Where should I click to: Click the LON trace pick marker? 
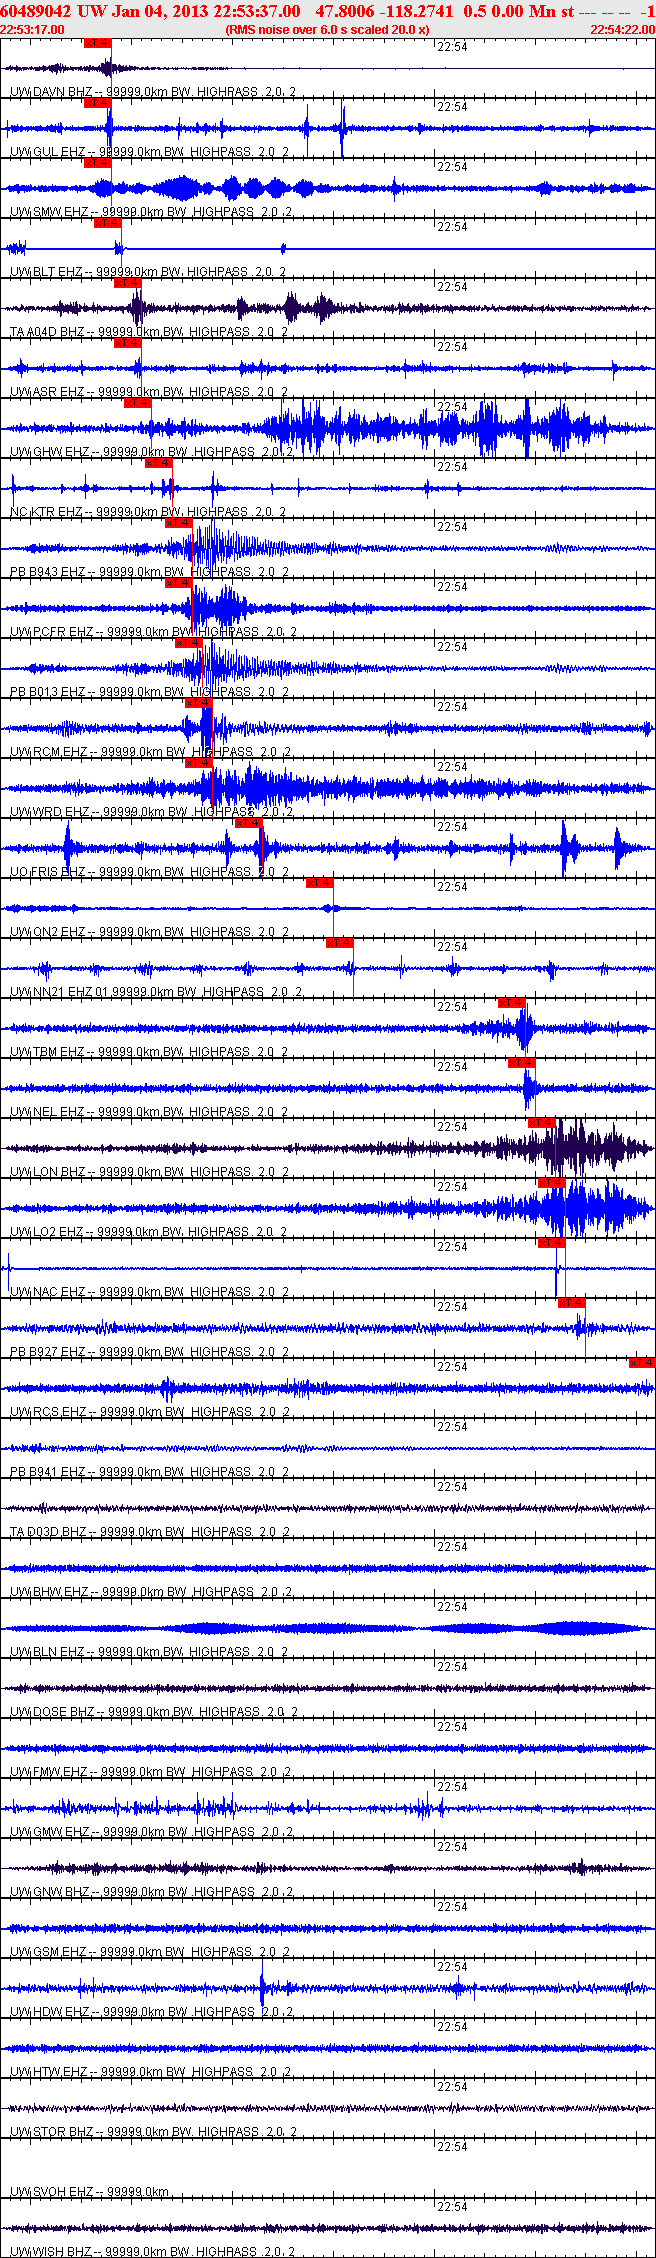(x=541, y=1123)
